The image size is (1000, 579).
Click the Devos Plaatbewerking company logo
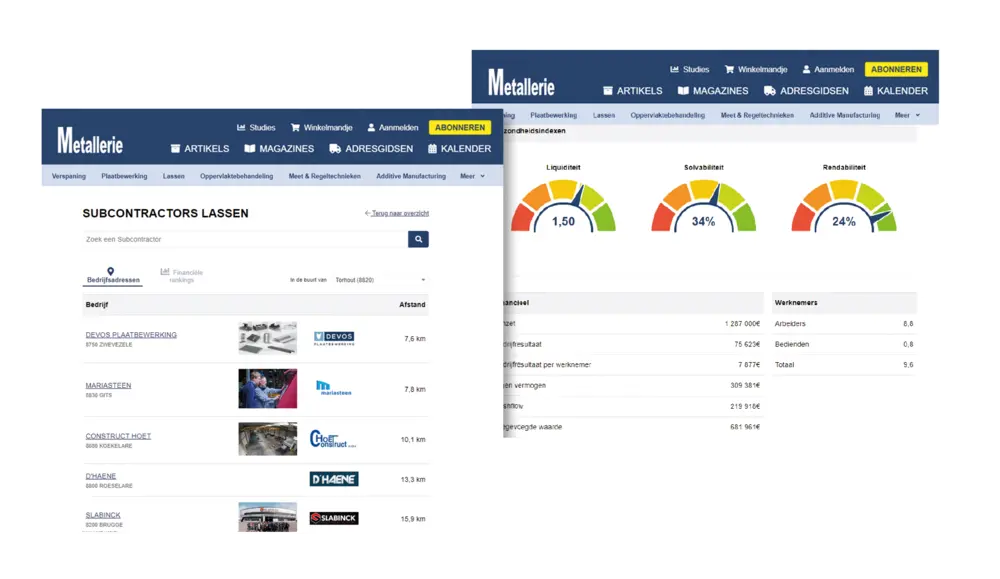coord(333,338)
